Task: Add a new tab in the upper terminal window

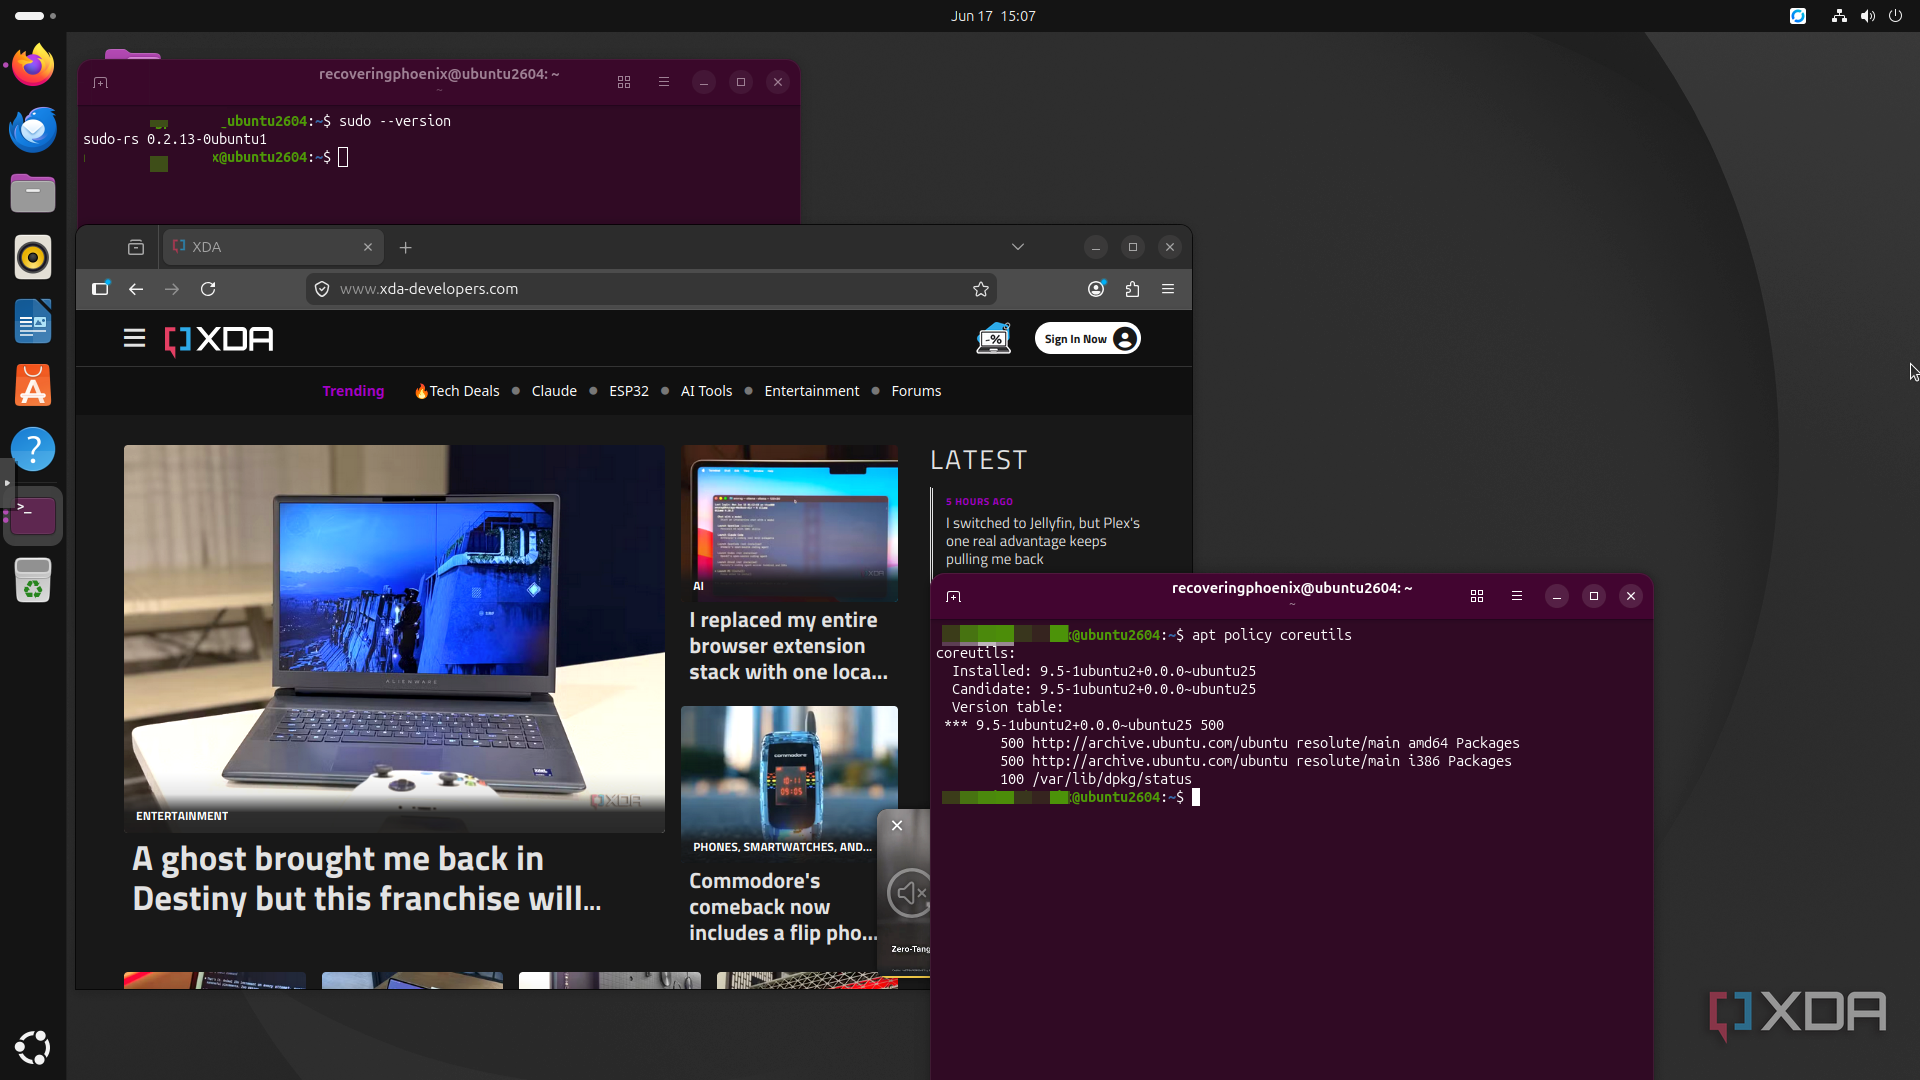Action: [100, 82]
